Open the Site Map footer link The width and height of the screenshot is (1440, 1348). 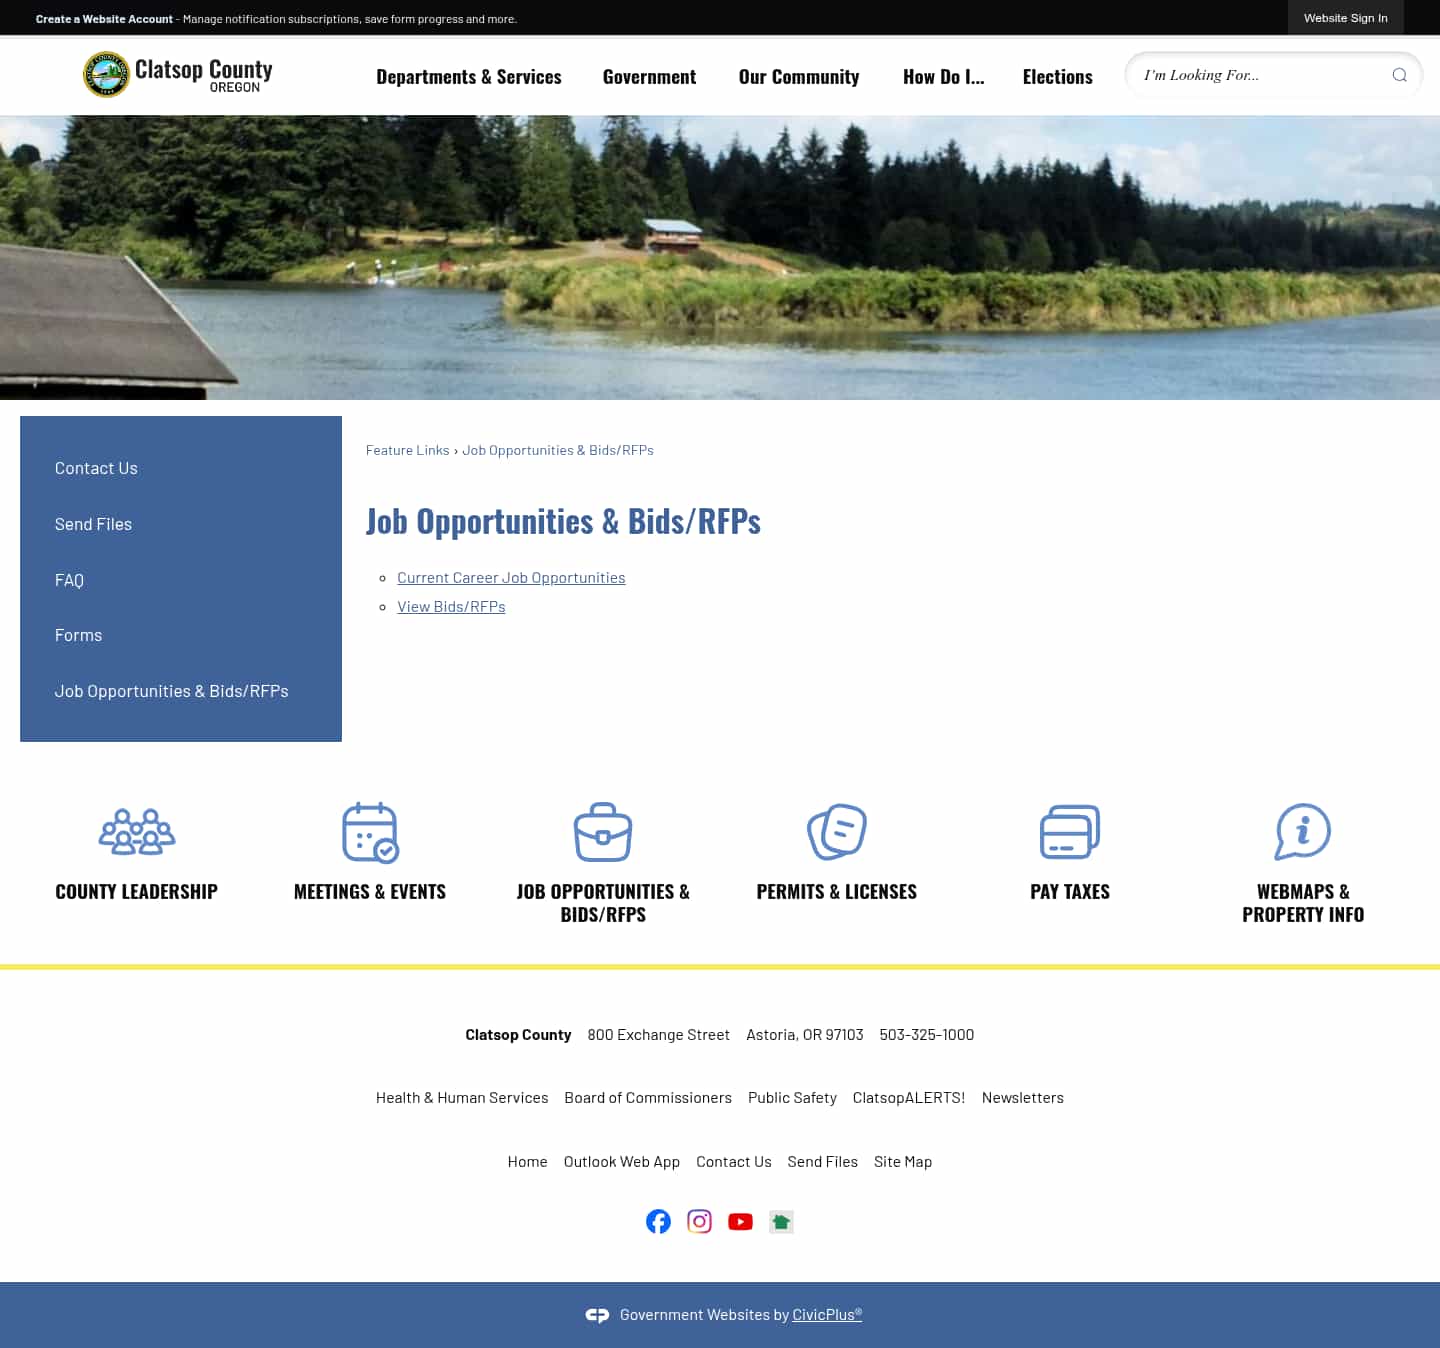(903, 1162)
